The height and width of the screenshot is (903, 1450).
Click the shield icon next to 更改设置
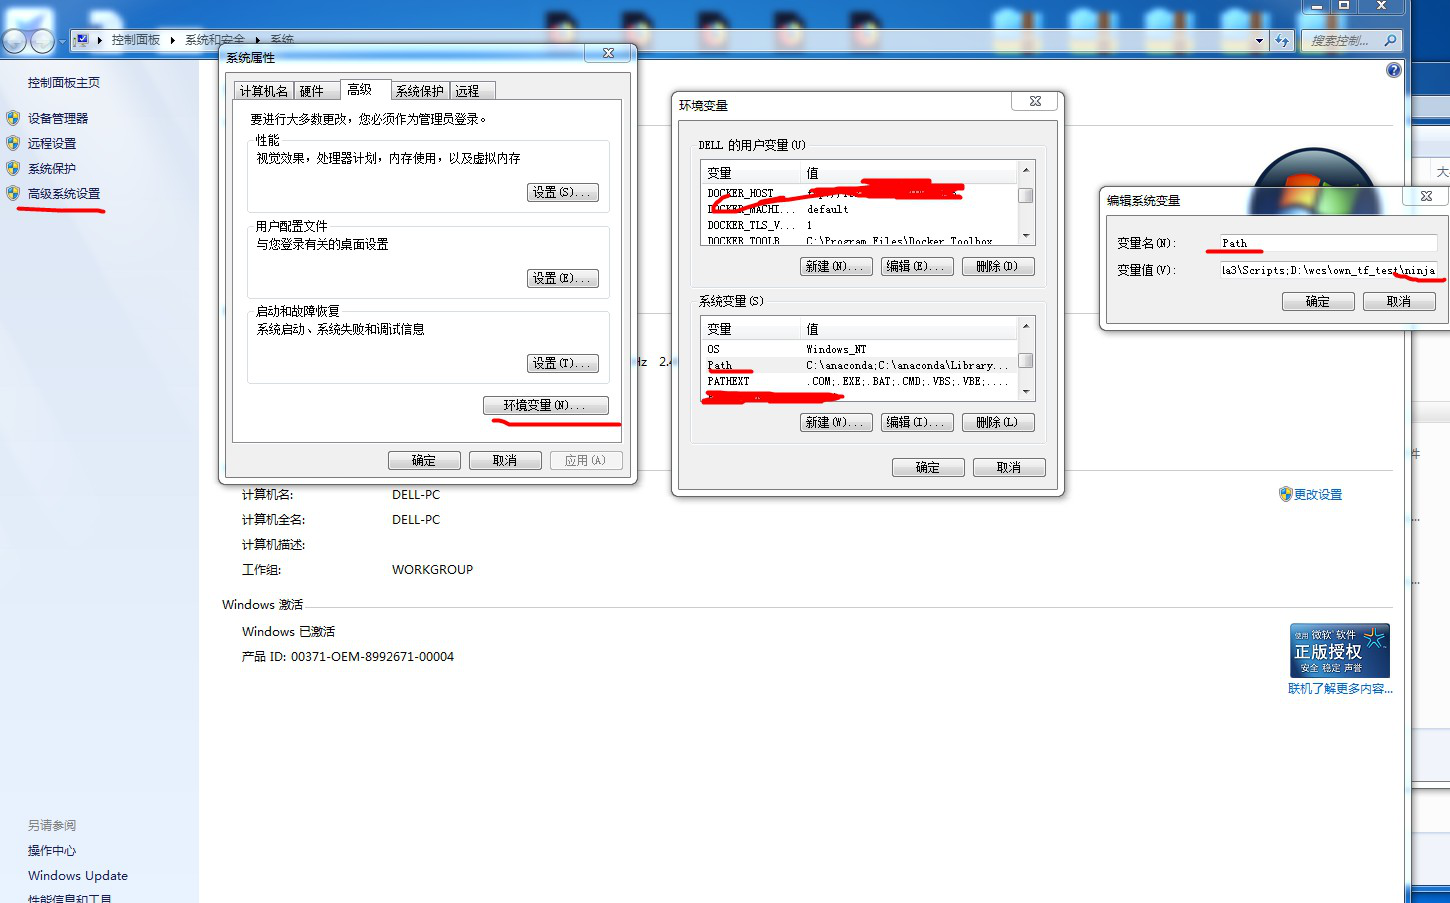(1285, 493)
